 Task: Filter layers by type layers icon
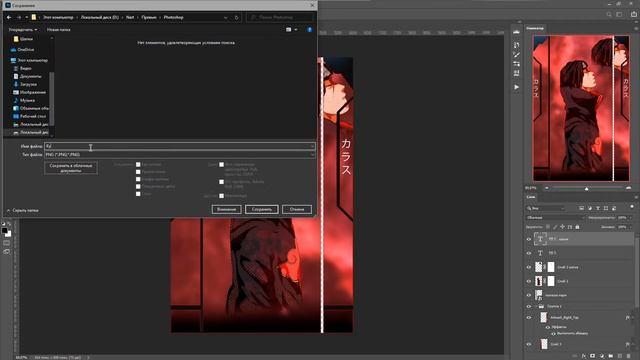coord(598,208)
